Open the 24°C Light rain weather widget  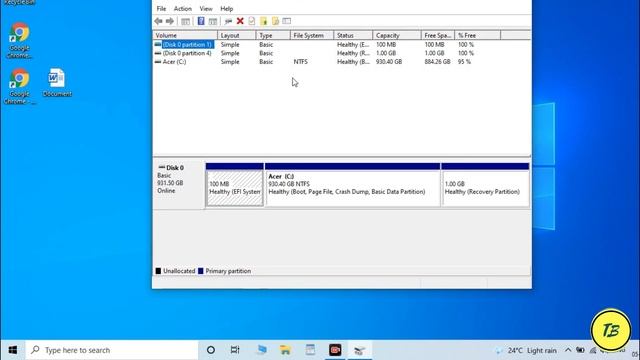526,350
